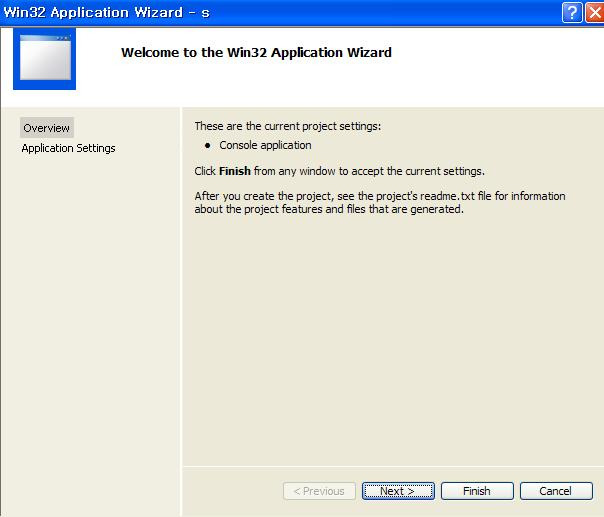Close the wizard with the red X

tap(595, 13)
